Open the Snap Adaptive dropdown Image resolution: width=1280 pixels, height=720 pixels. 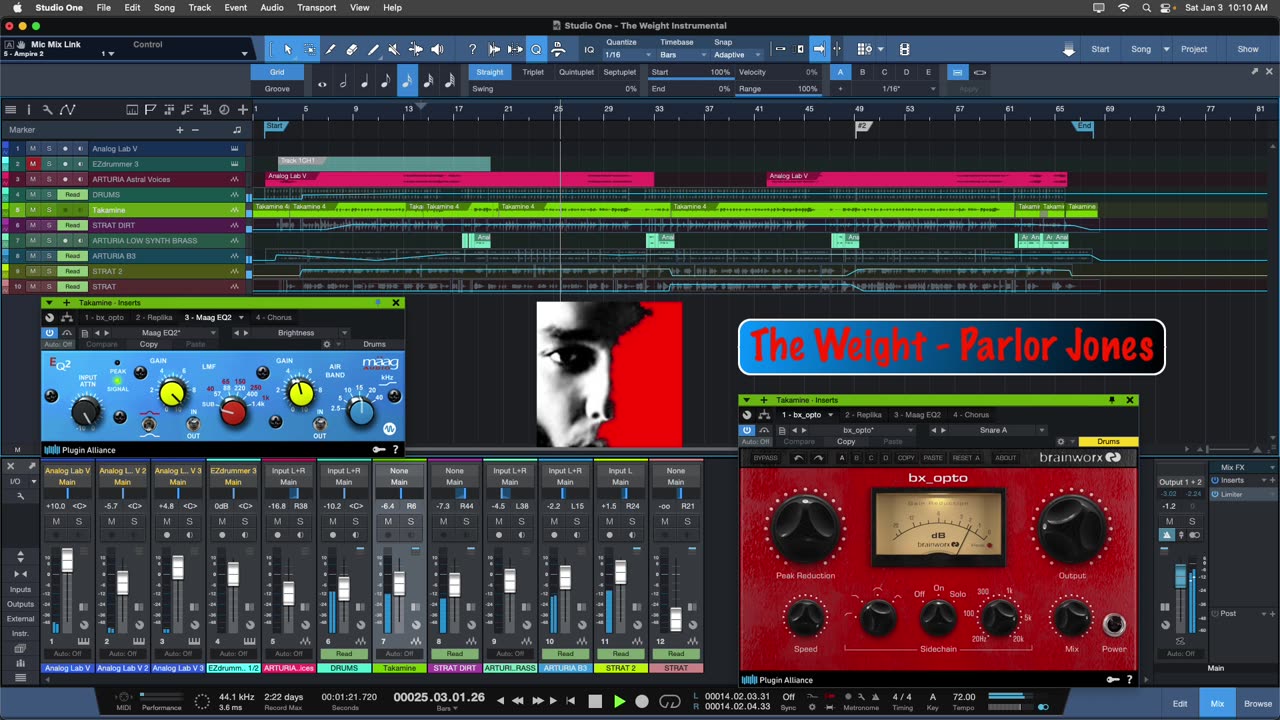738,54
